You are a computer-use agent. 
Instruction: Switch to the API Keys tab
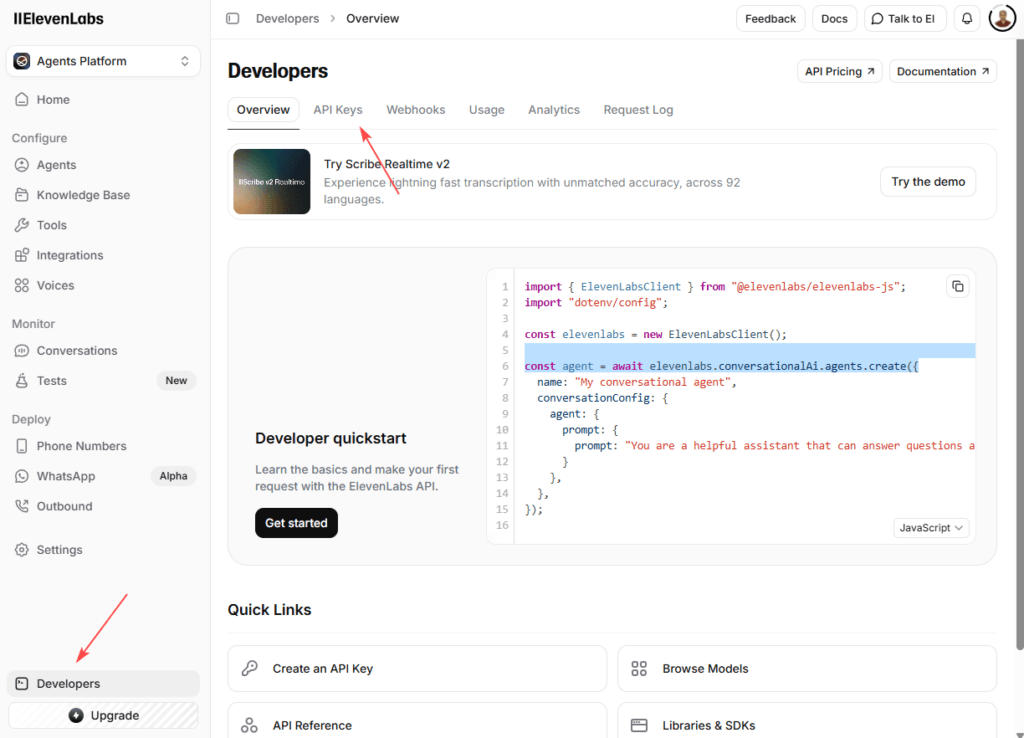(338, 110)
